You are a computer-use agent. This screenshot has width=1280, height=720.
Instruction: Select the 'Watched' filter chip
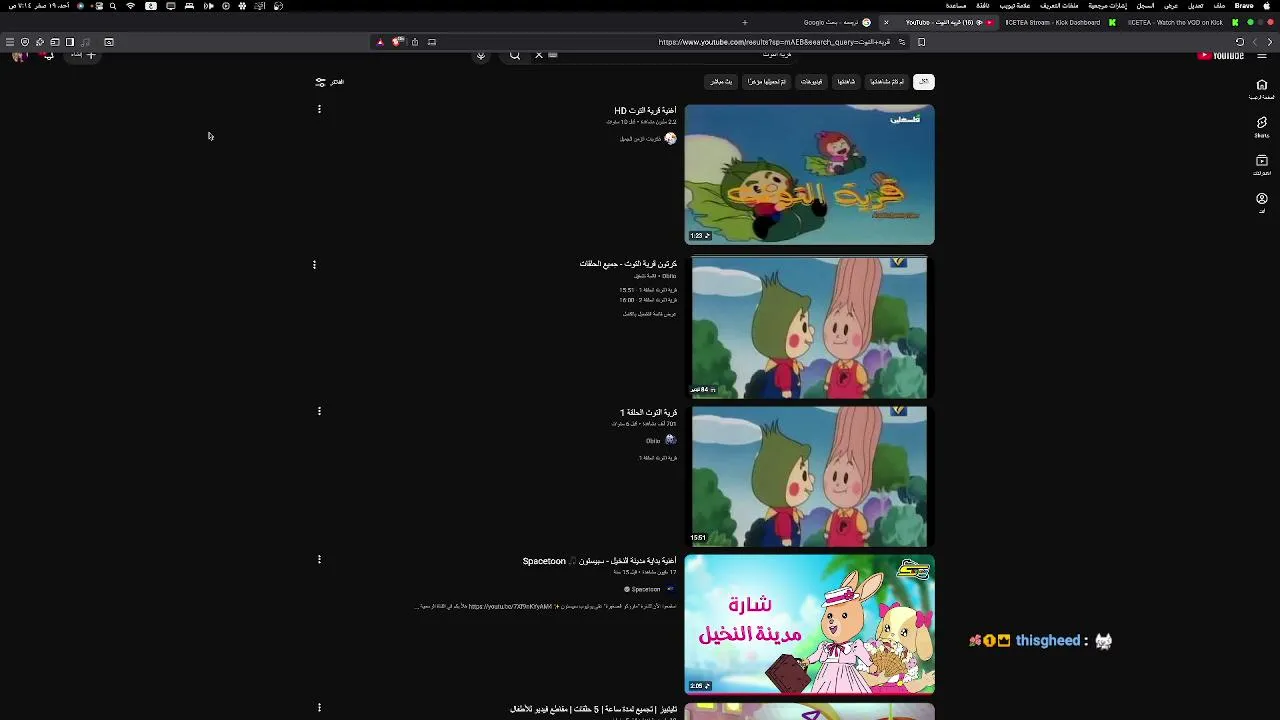846,82
